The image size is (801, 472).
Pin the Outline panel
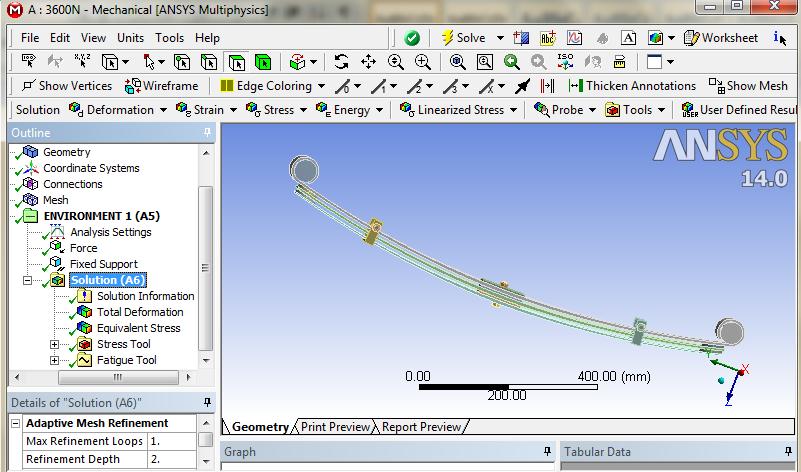(x=207, y=133)
